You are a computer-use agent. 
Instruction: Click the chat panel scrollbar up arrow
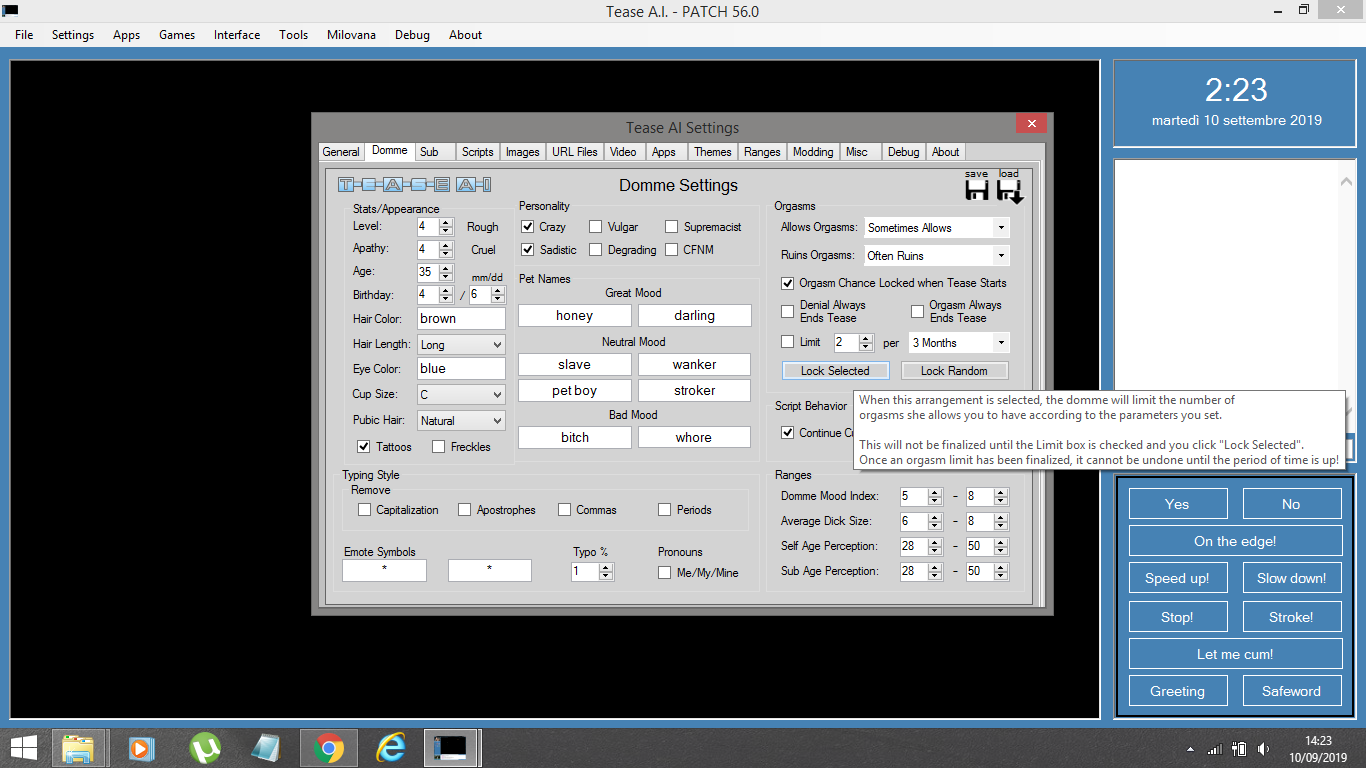point(1345,181)
